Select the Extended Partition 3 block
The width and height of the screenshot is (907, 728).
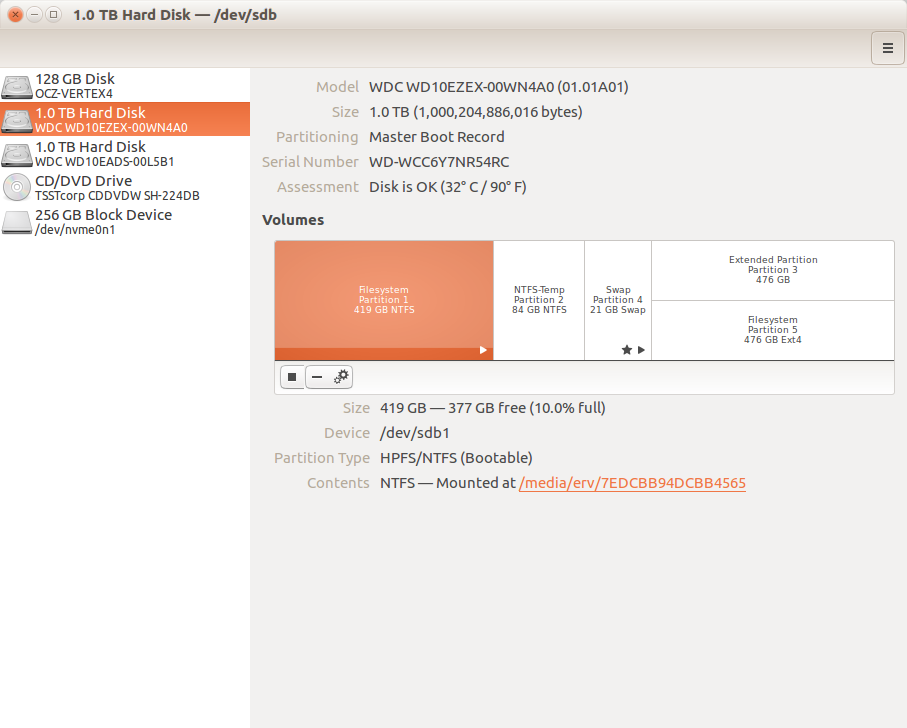(773, 270)
